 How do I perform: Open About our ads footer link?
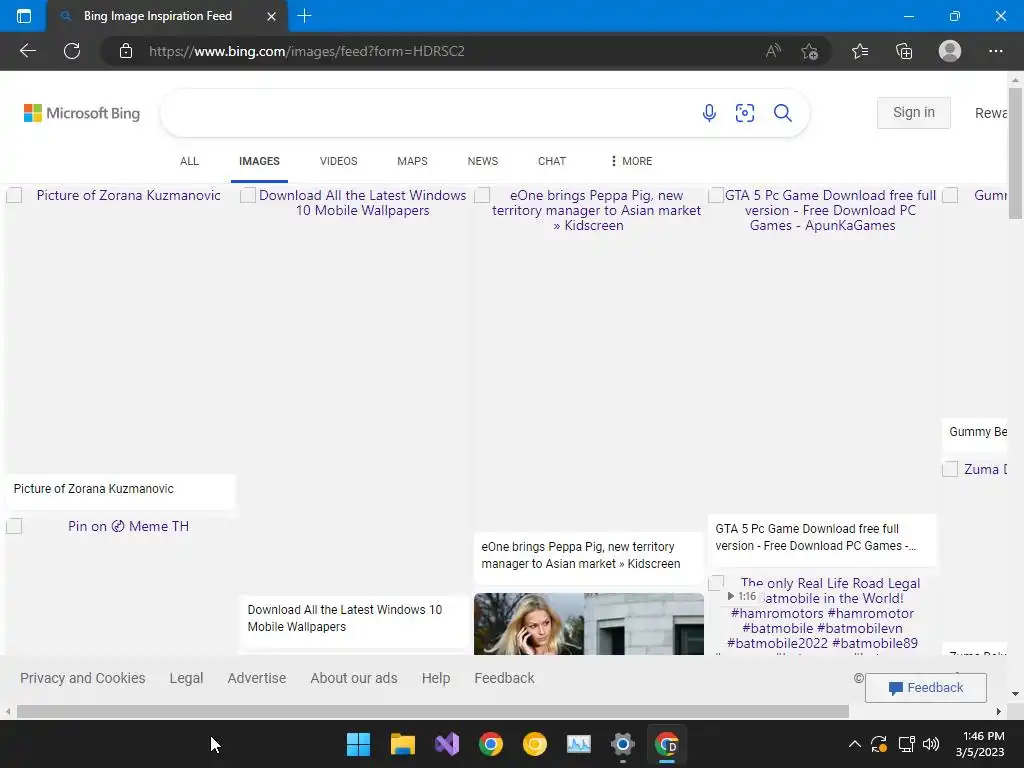click(x=354, y=678)
